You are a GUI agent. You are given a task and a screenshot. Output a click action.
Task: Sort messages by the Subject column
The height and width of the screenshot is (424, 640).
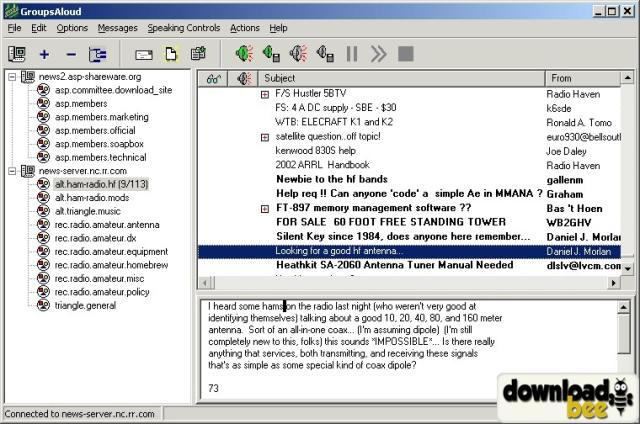(x=402, y=78)
